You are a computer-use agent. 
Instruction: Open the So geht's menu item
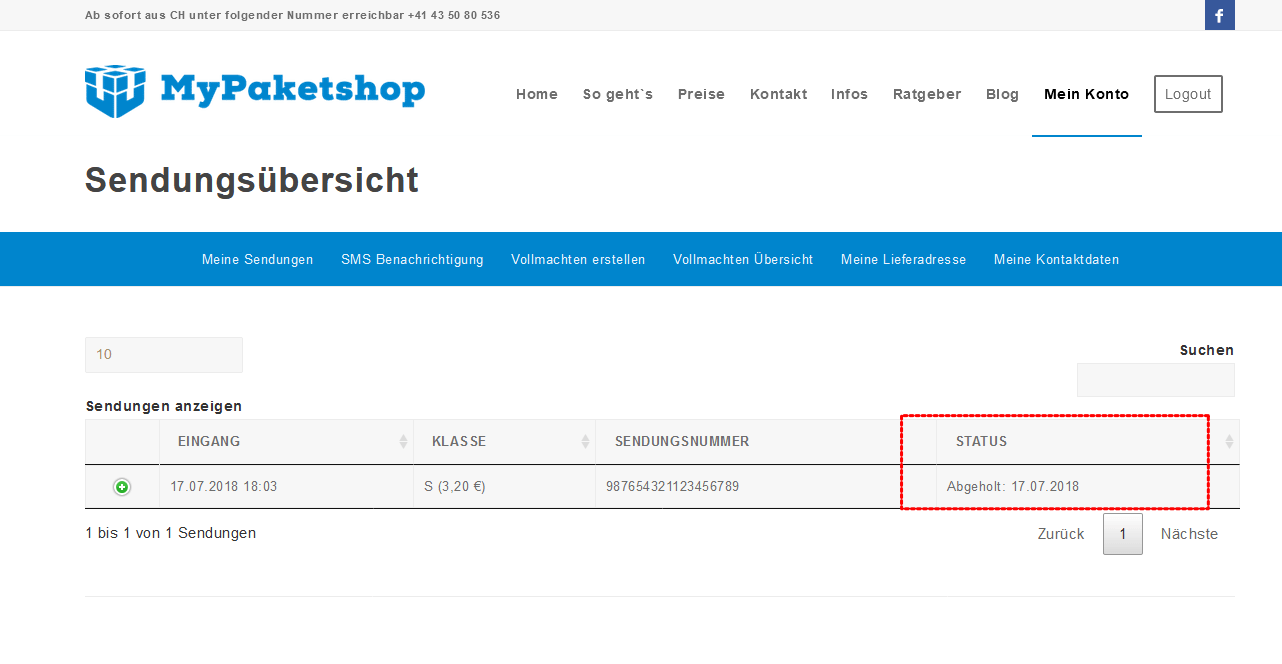pyautogui.click(x=618, y=94)
